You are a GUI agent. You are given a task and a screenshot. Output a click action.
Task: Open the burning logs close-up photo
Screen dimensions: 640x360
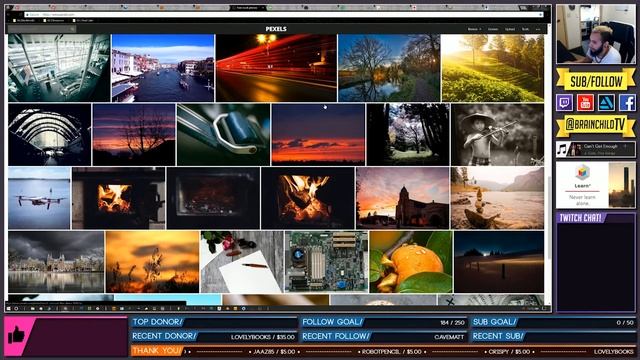coord(308,198)
